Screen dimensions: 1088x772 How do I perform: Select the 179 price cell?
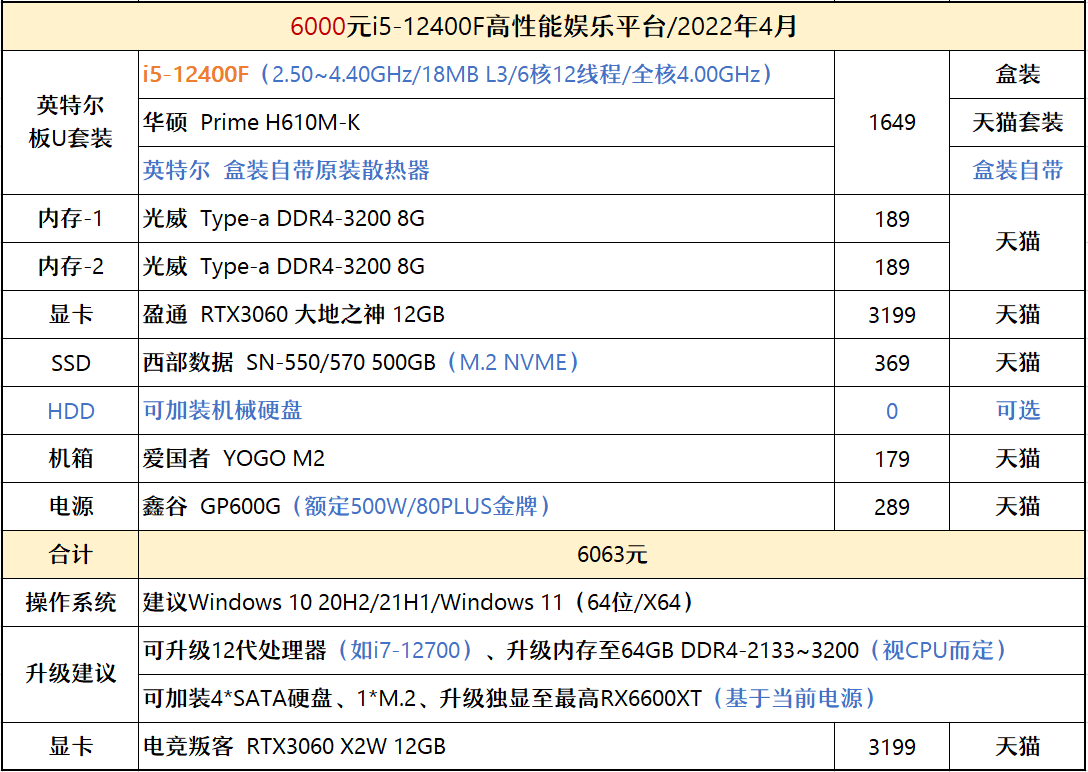(892, 458)
